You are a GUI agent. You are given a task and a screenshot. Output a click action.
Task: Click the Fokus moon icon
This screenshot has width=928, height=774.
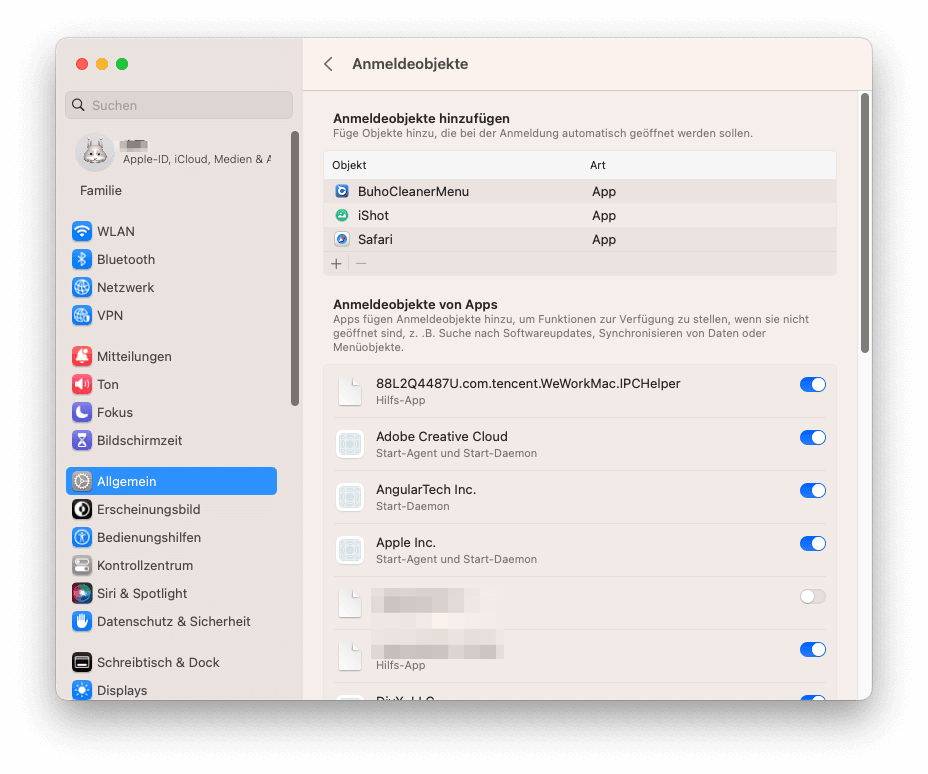coord(82,412)
